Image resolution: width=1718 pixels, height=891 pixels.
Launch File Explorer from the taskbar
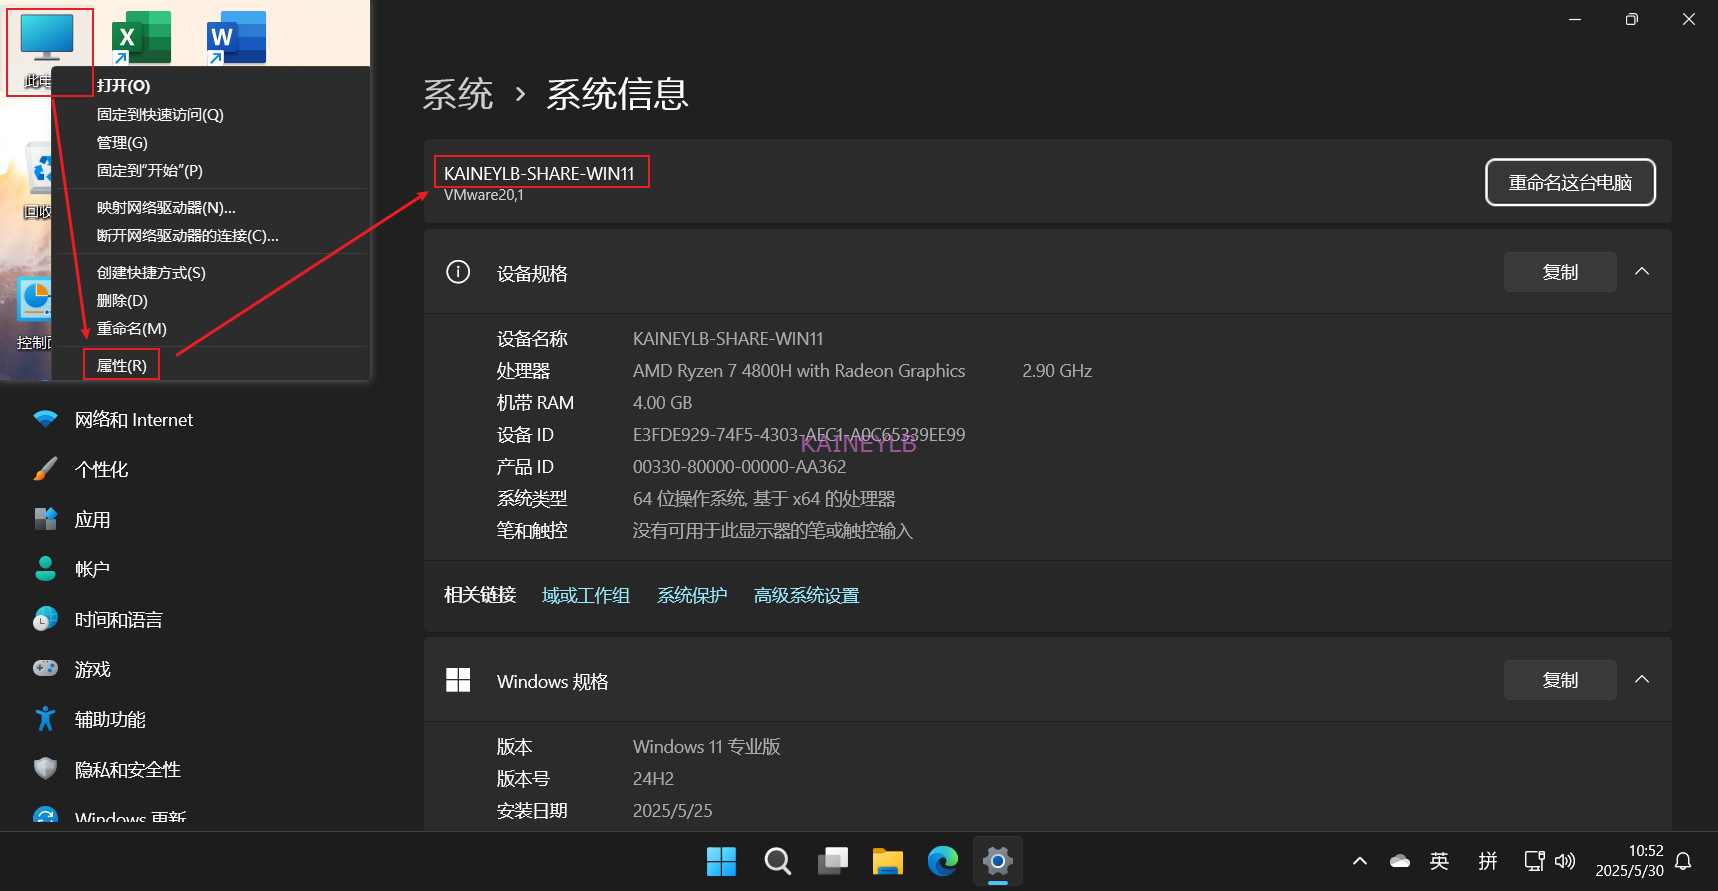coord(887,861)
